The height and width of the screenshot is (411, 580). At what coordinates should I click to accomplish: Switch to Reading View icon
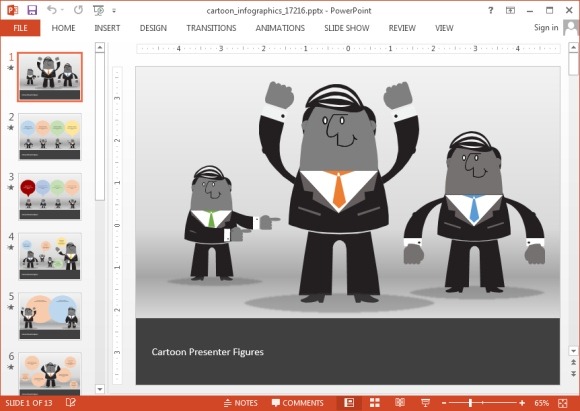pos(400,402)
